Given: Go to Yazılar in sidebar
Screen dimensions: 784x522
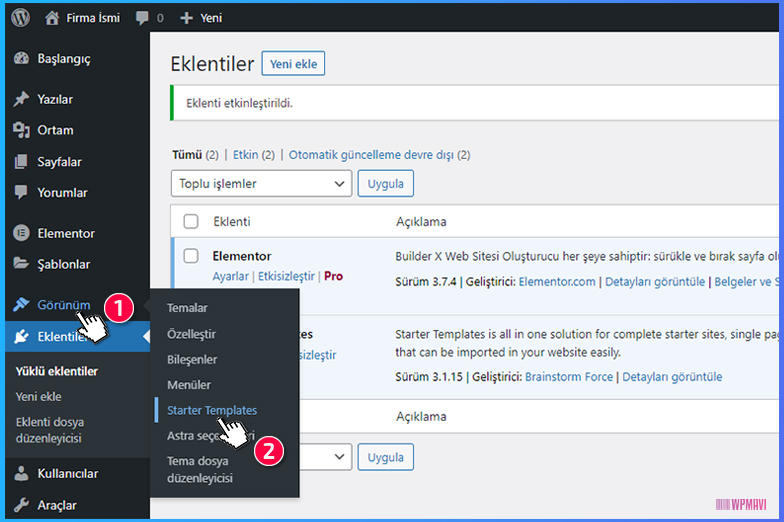Looking at the screenshot, I should tap(55, 99).
